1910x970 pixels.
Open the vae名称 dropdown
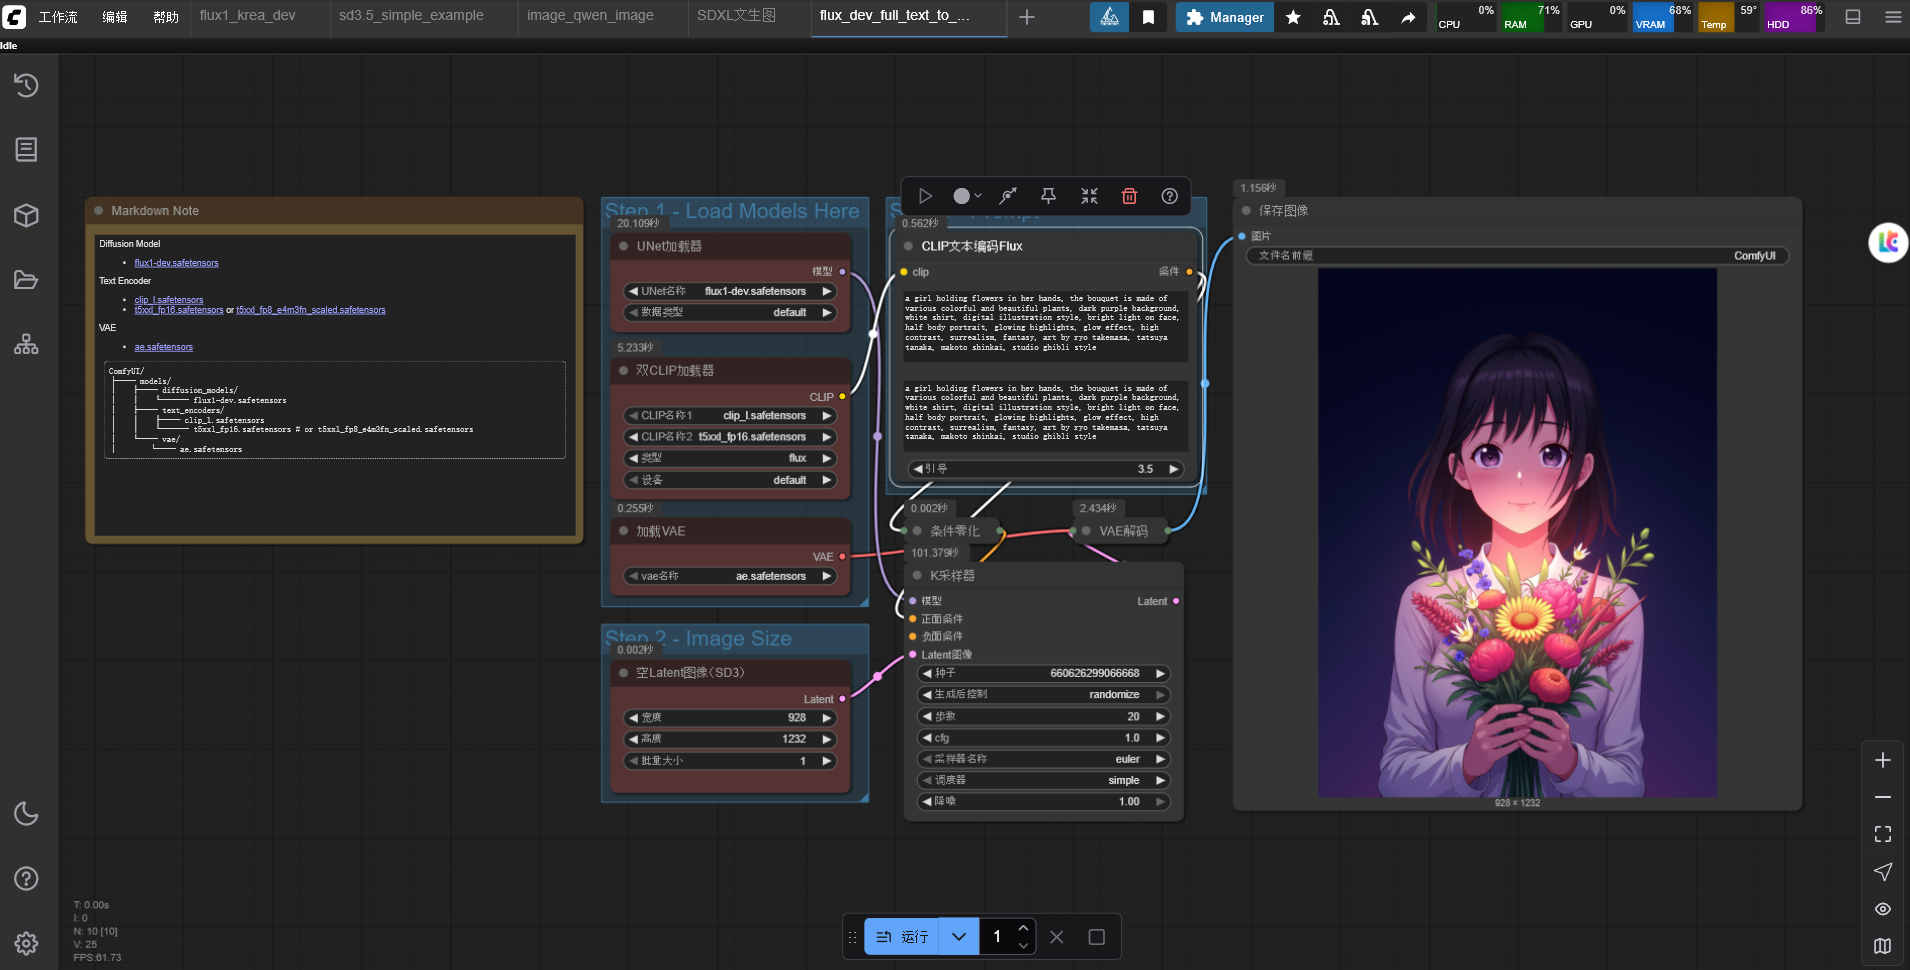[731, 576]
